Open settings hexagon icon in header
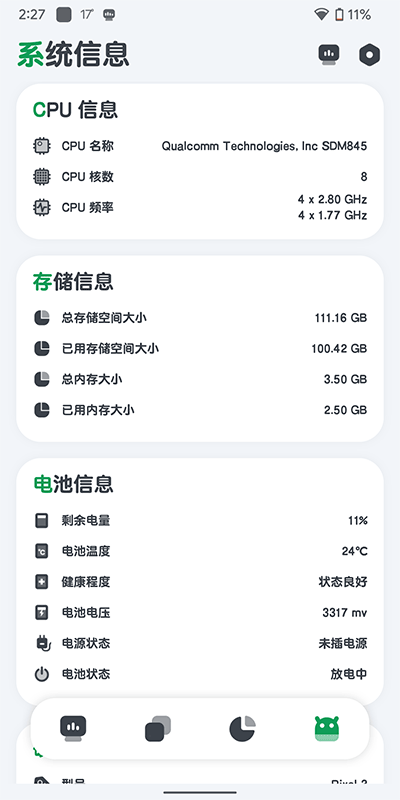400x800 pixels. (x=369, y=55)
